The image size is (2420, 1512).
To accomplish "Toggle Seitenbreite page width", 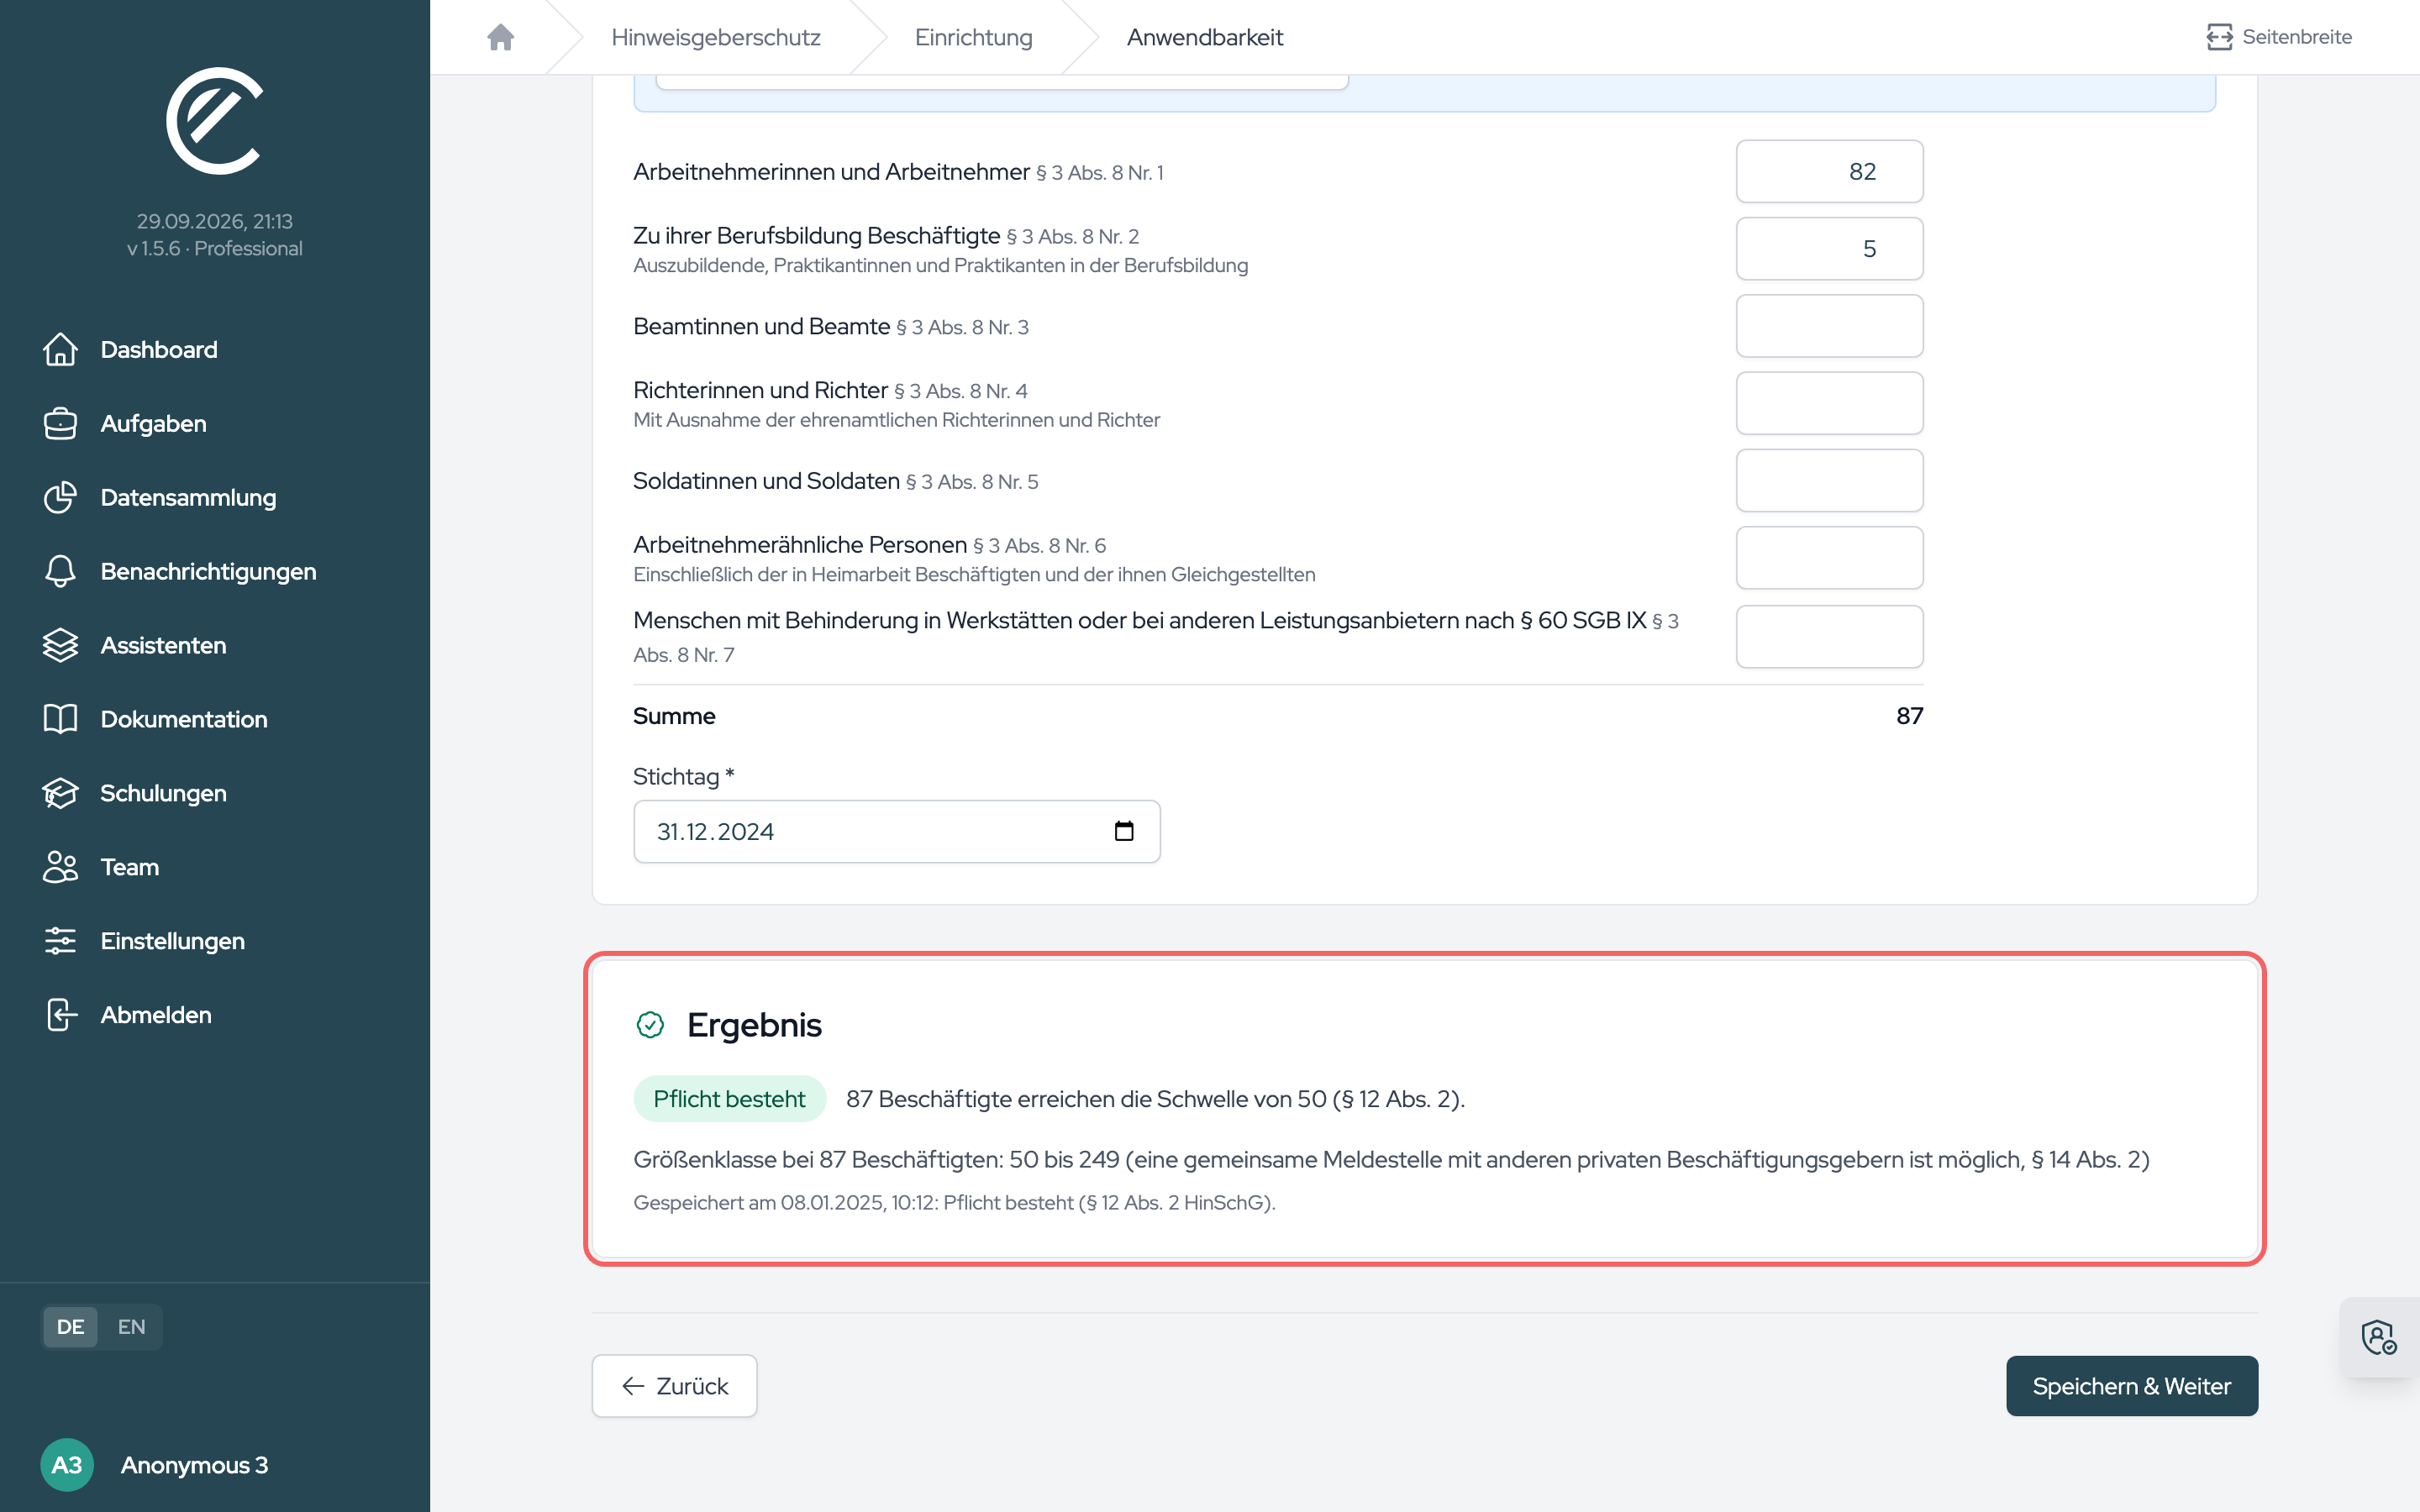I will coord(2279,37).
